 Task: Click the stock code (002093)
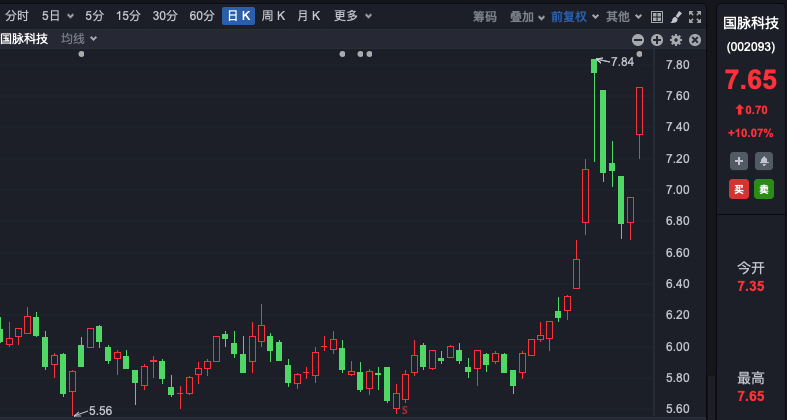751,47
